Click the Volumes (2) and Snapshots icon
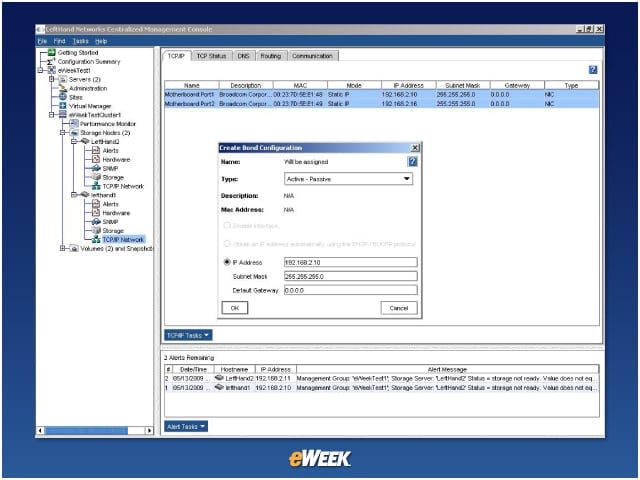This screenshot has width=640, height=480. [74, 248]
